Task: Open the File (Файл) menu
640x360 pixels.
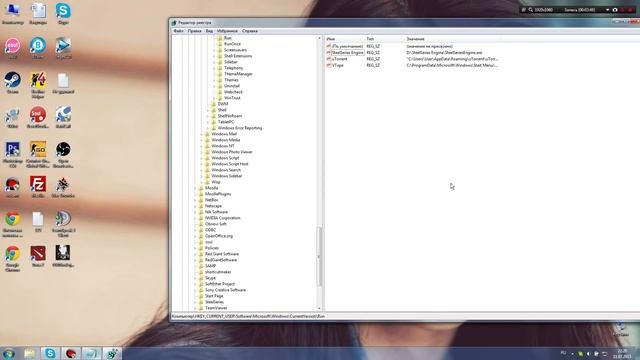Action: click(178, 31)
